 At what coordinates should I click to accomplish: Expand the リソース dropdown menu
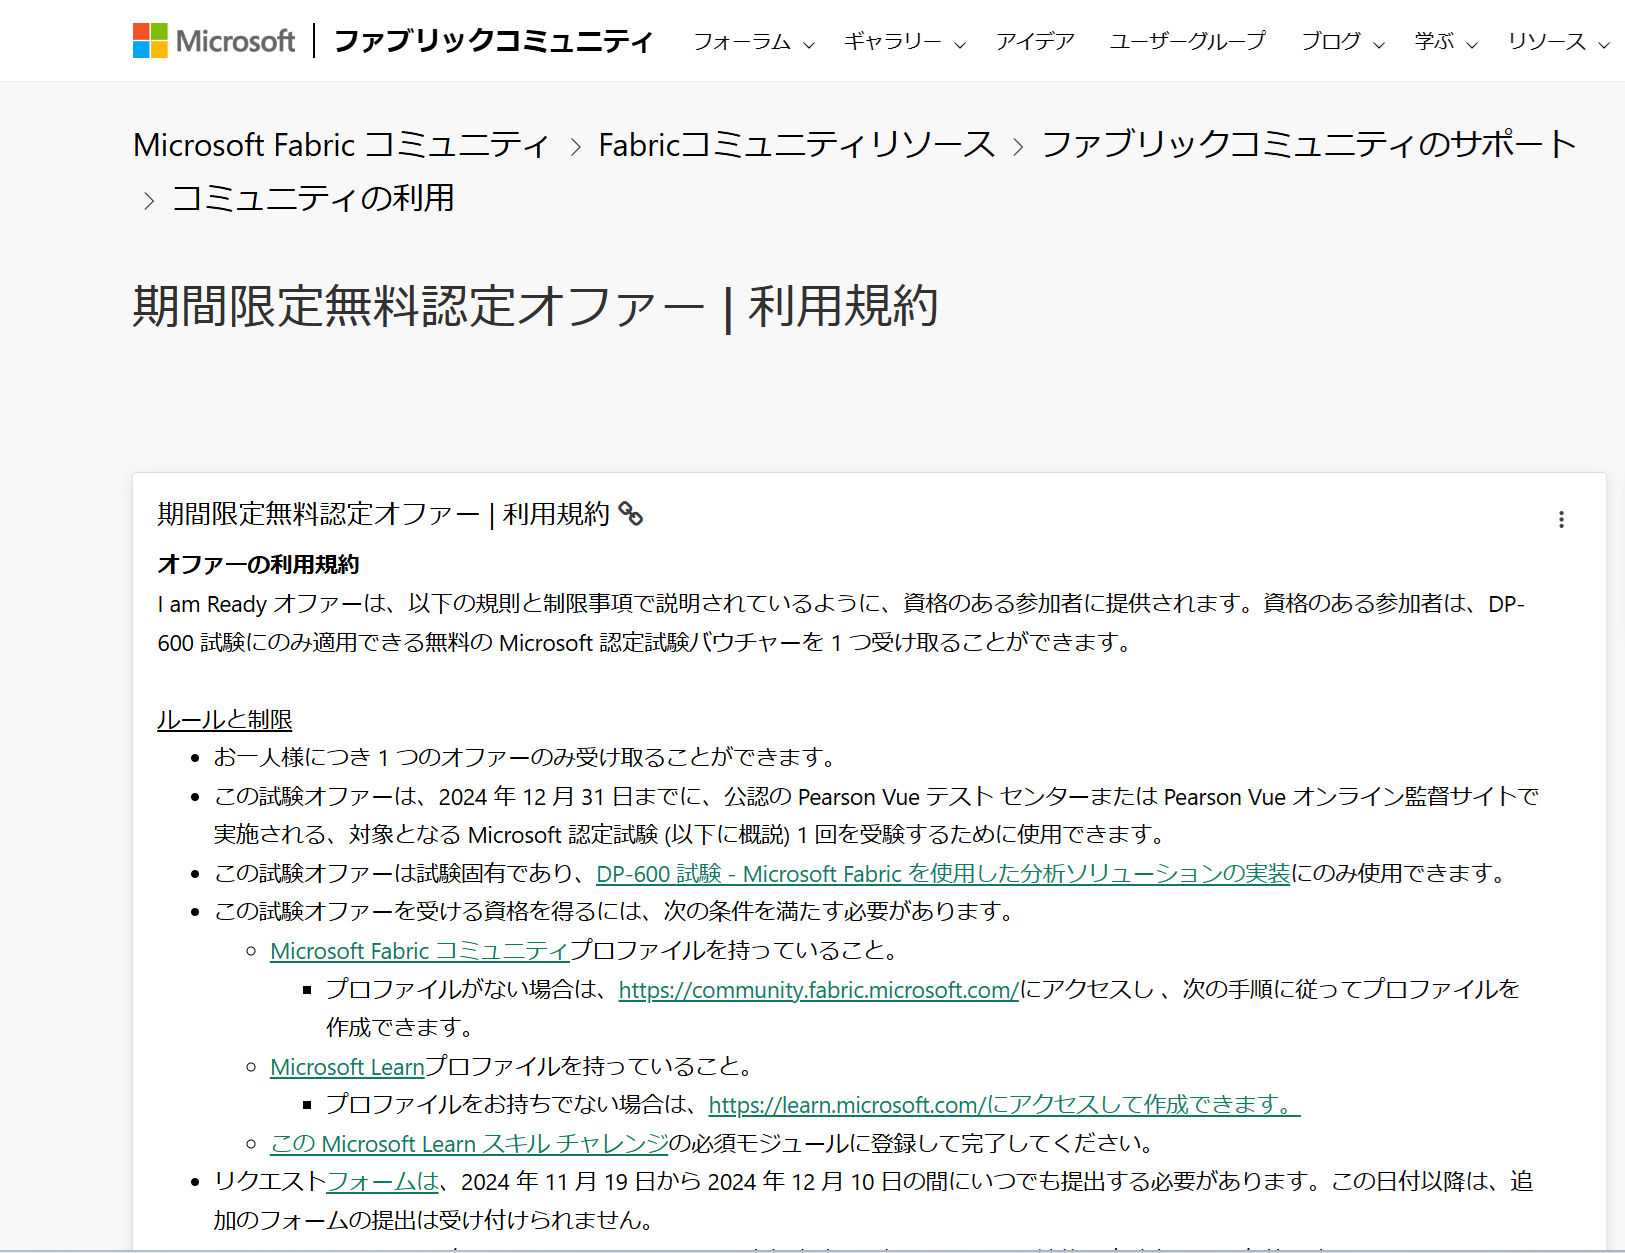pyautogui.click(x=1559, y=42)
